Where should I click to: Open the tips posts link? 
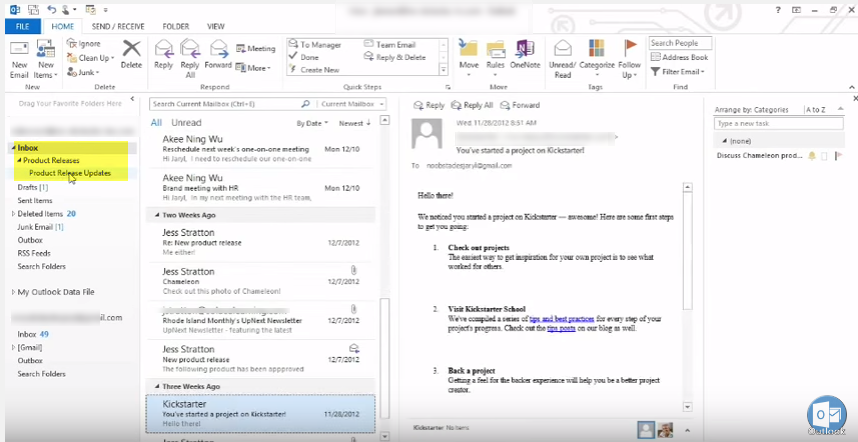(561, 329)
